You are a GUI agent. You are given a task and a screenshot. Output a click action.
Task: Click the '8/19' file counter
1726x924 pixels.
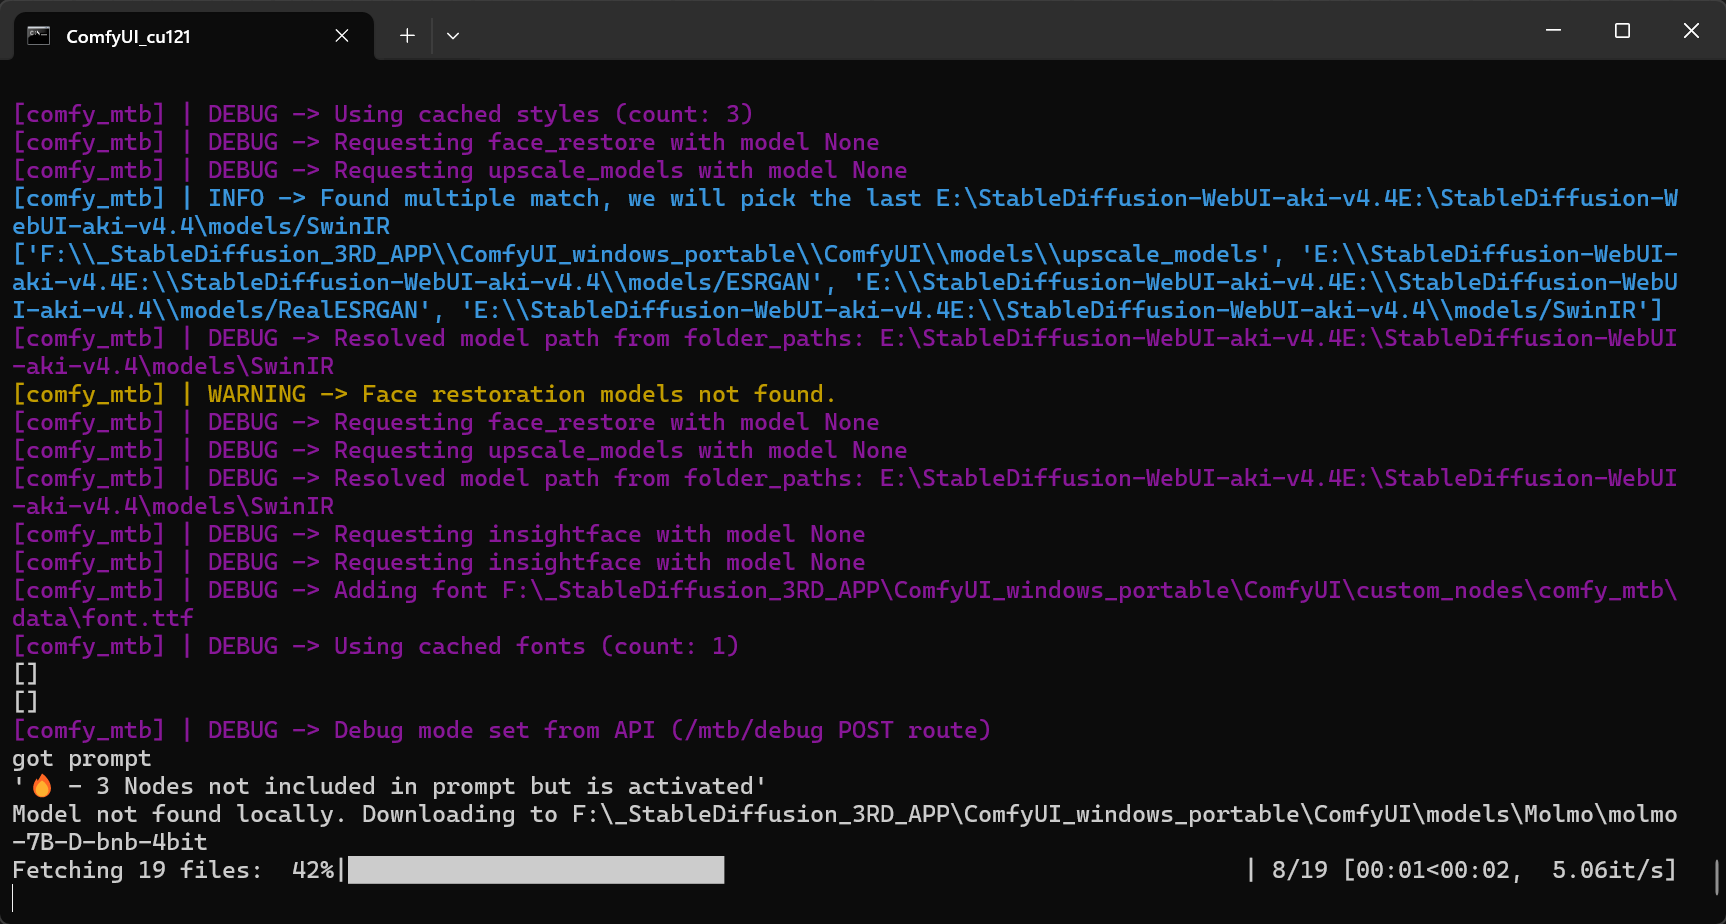(x=1300, y=870)
